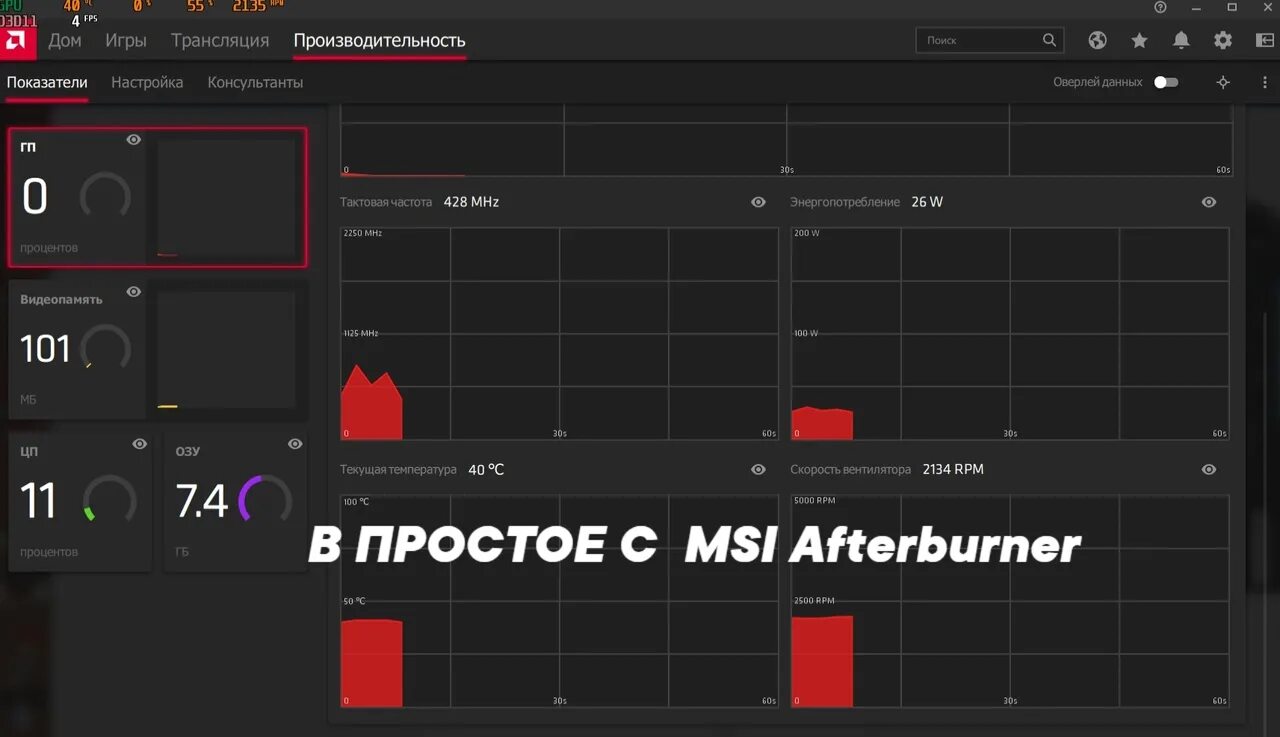Click the Энергопотребление 26 W label
This screenshot has width=1280, height=737.
(866, 202)
